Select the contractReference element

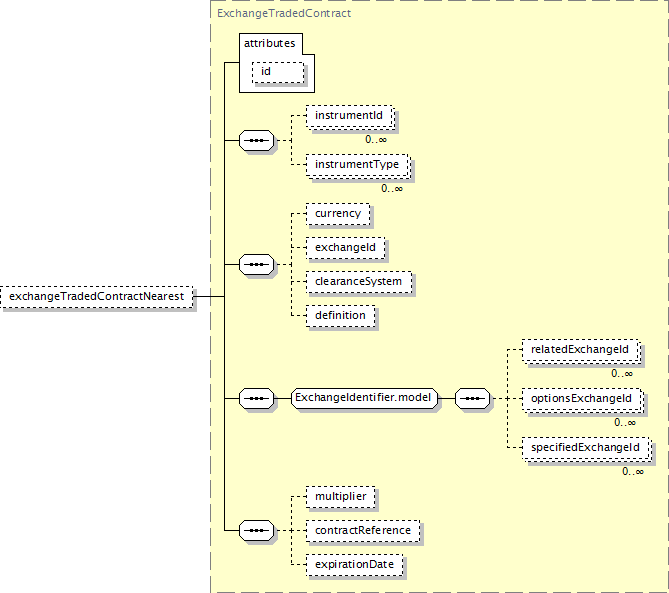point(363,530)
